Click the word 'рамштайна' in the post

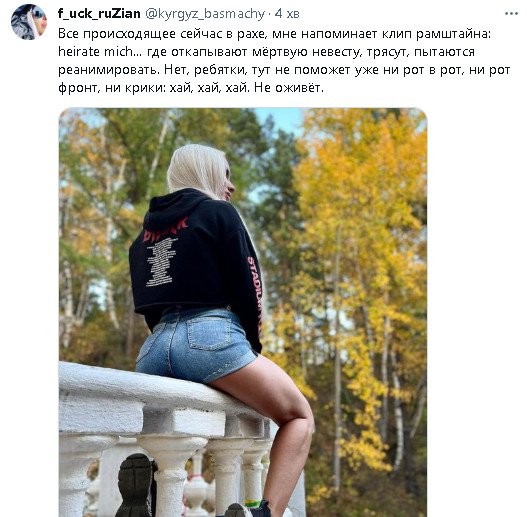click(x=453, y=34)
